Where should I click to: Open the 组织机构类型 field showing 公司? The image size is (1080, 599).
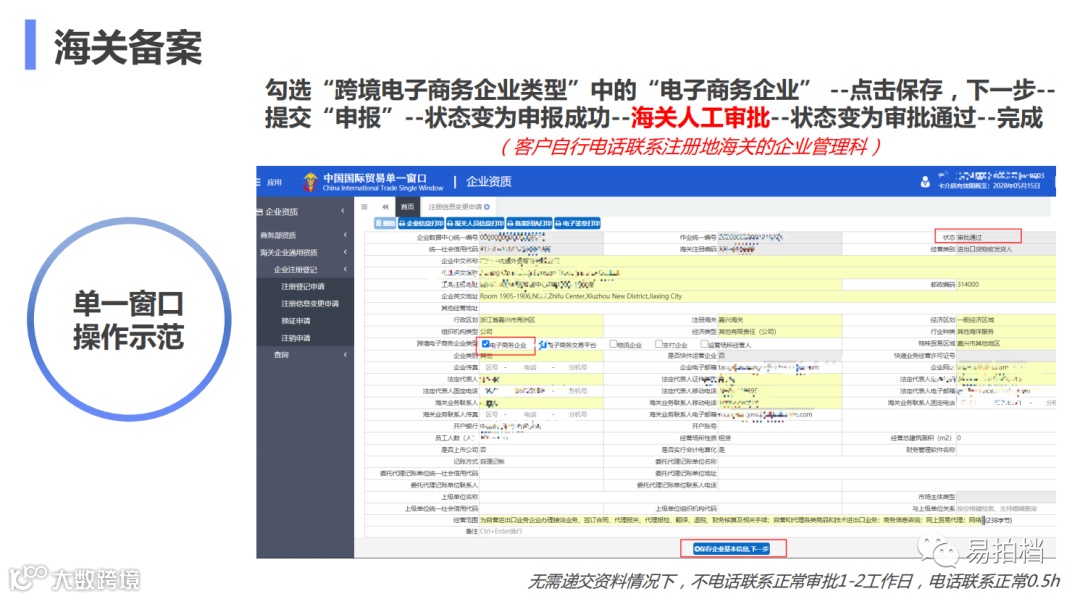point(541,332)
